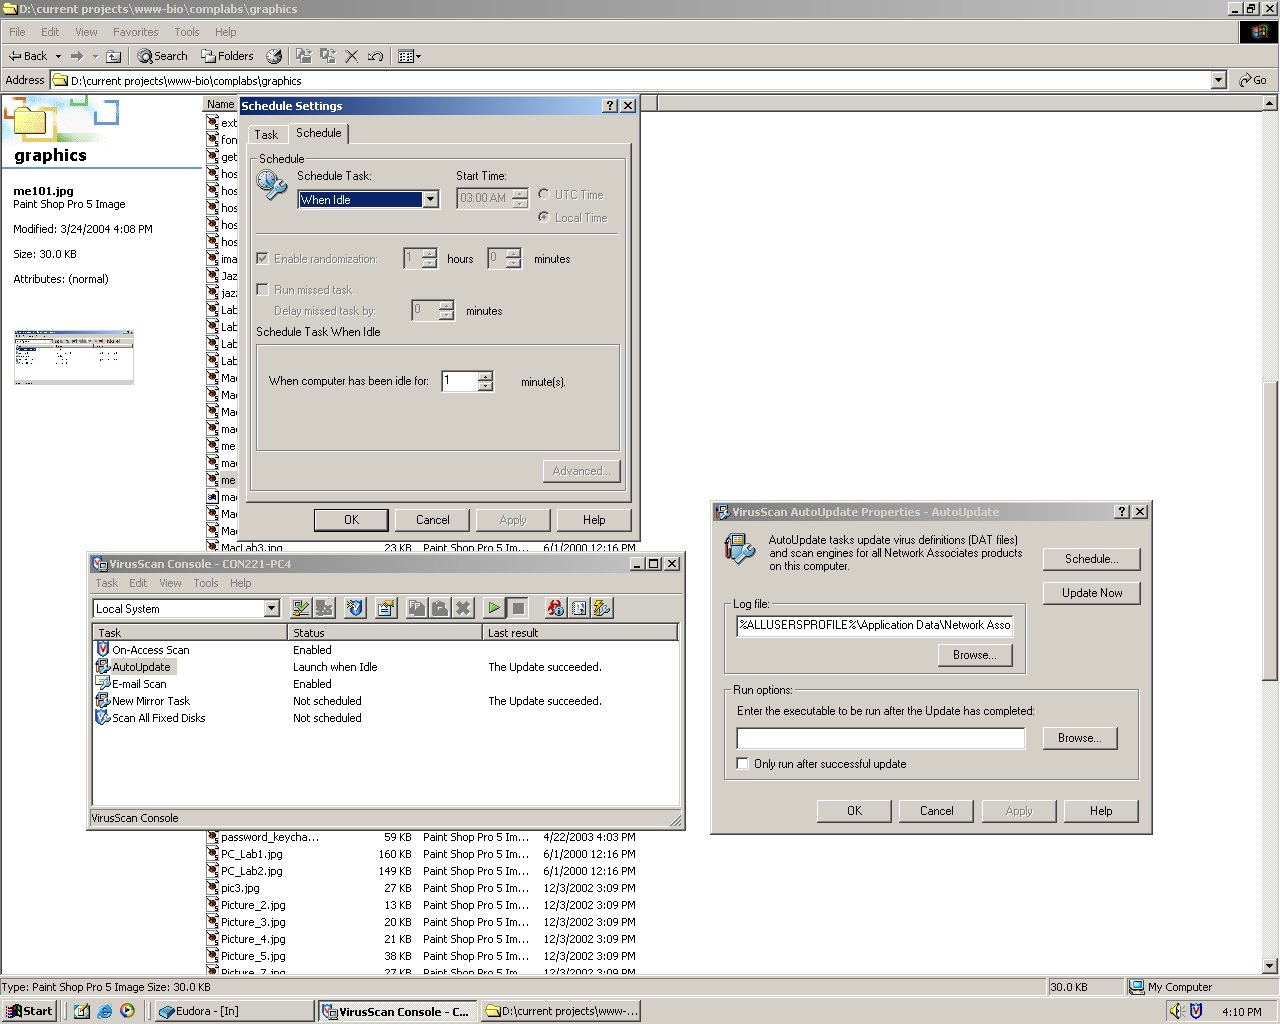Click the Update Now button

pyautogui.click(x=1091, y=593)
